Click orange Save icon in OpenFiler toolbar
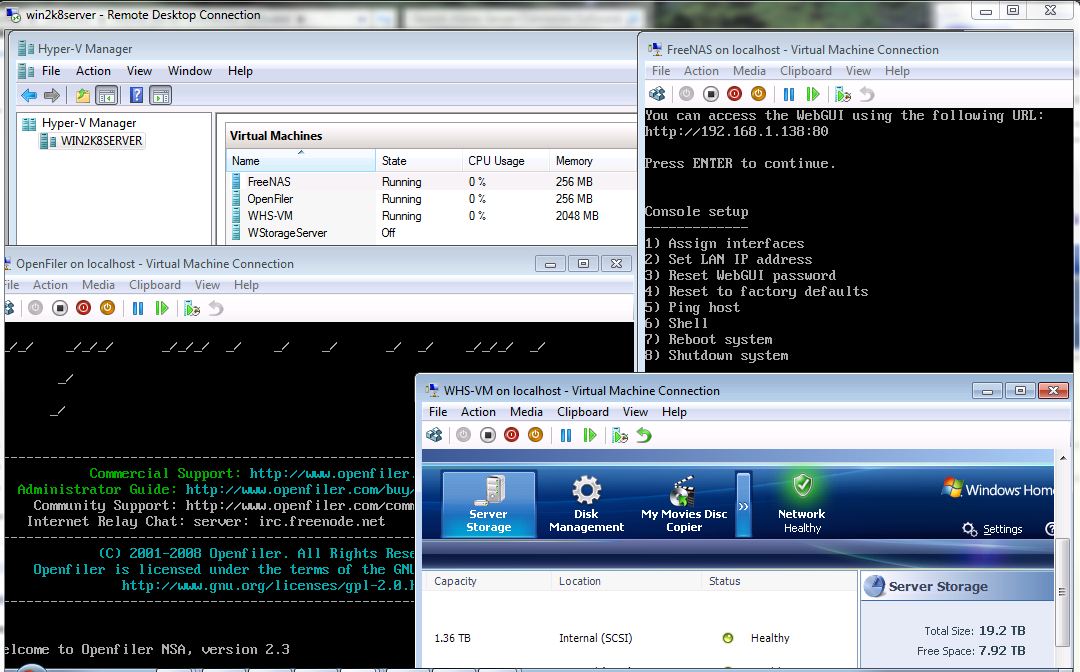This screenshot has width=1080, height=672. pos(107,308)
